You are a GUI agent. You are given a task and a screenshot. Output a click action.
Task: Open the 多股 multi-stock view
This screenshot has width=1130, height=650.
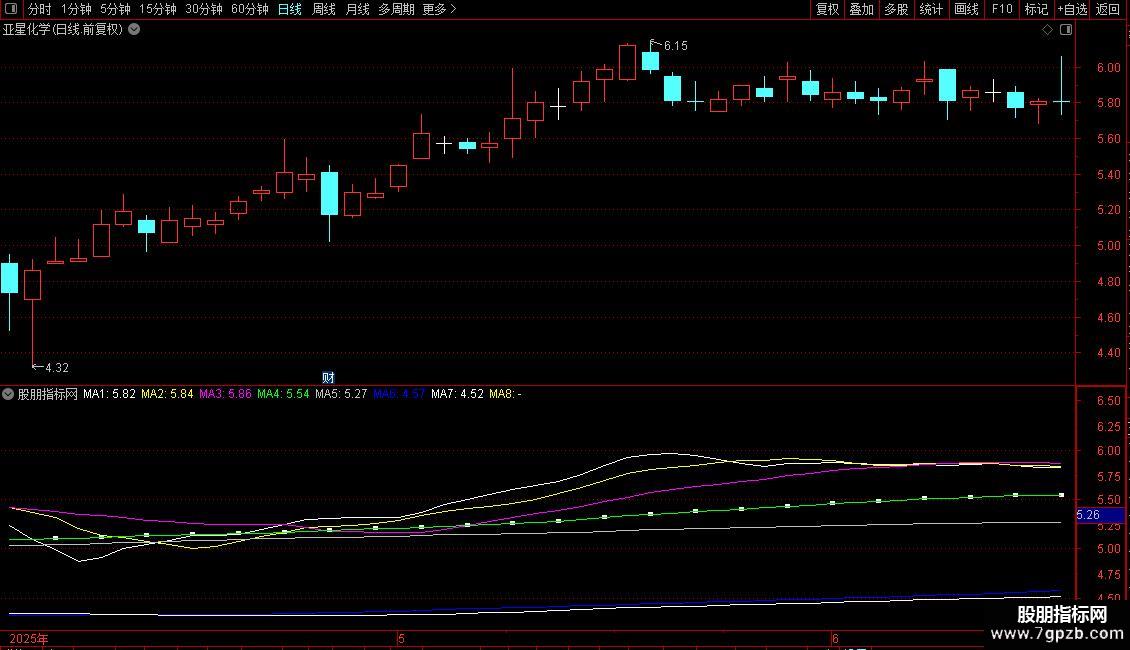(x=896, y=9)
